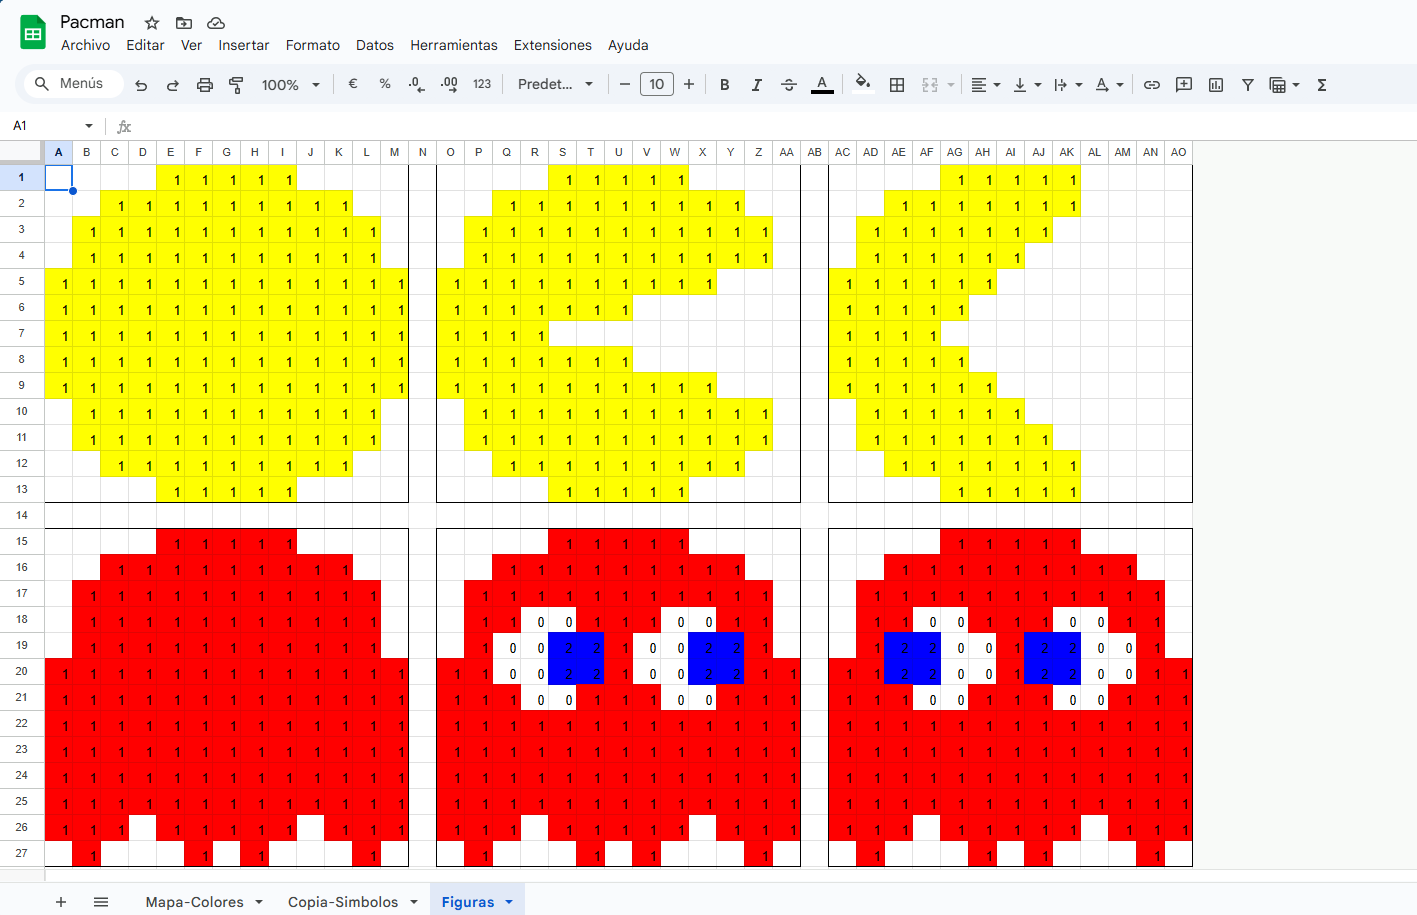Viewport: 1417px width, 915px height.
Task: Open the Insertar menu
Action: coord(244,45)
